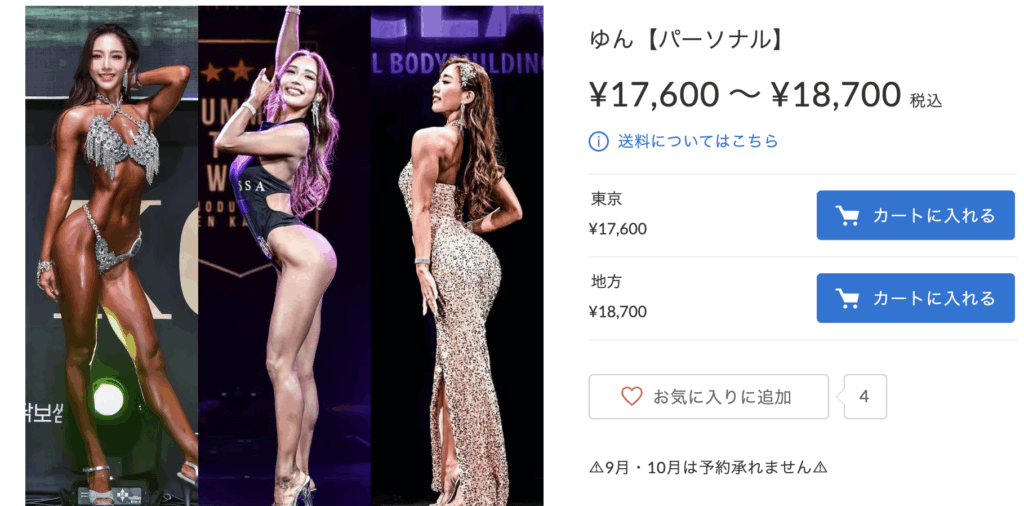
Task: Open the 送料についてはこちら shipping link
Action: (x=698, y=141)
